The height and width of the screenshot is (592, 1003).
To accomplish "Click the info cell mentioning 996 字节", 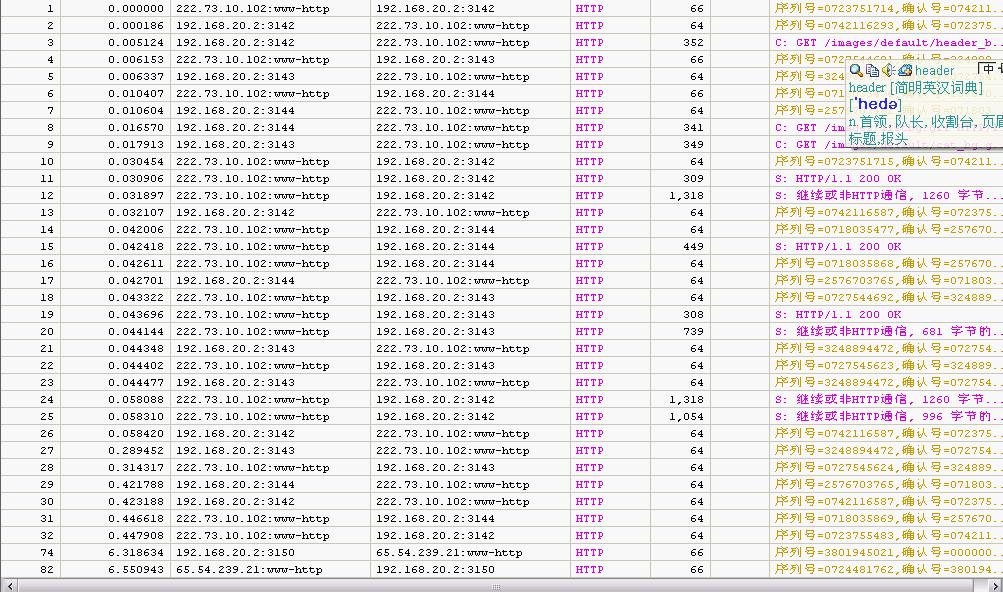I will (x=887, y=416).
